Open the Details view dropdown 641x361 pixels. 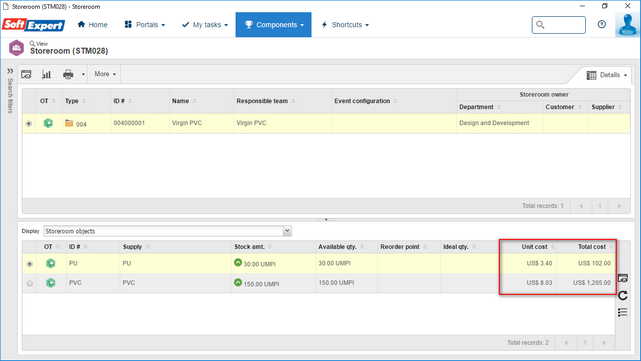[607, 75]
